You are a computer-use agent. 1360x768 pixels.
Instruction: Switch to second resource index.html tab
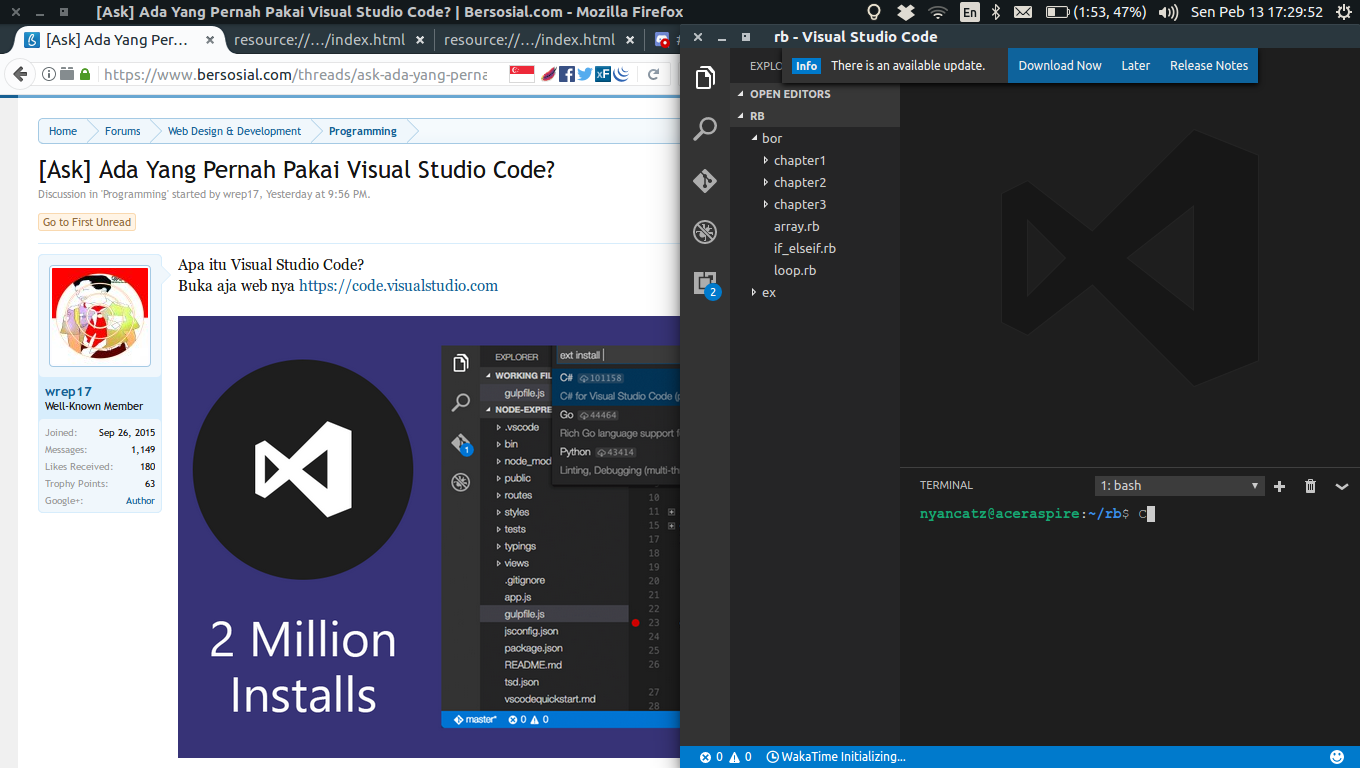pyautogui.click(x=529, y=40)
